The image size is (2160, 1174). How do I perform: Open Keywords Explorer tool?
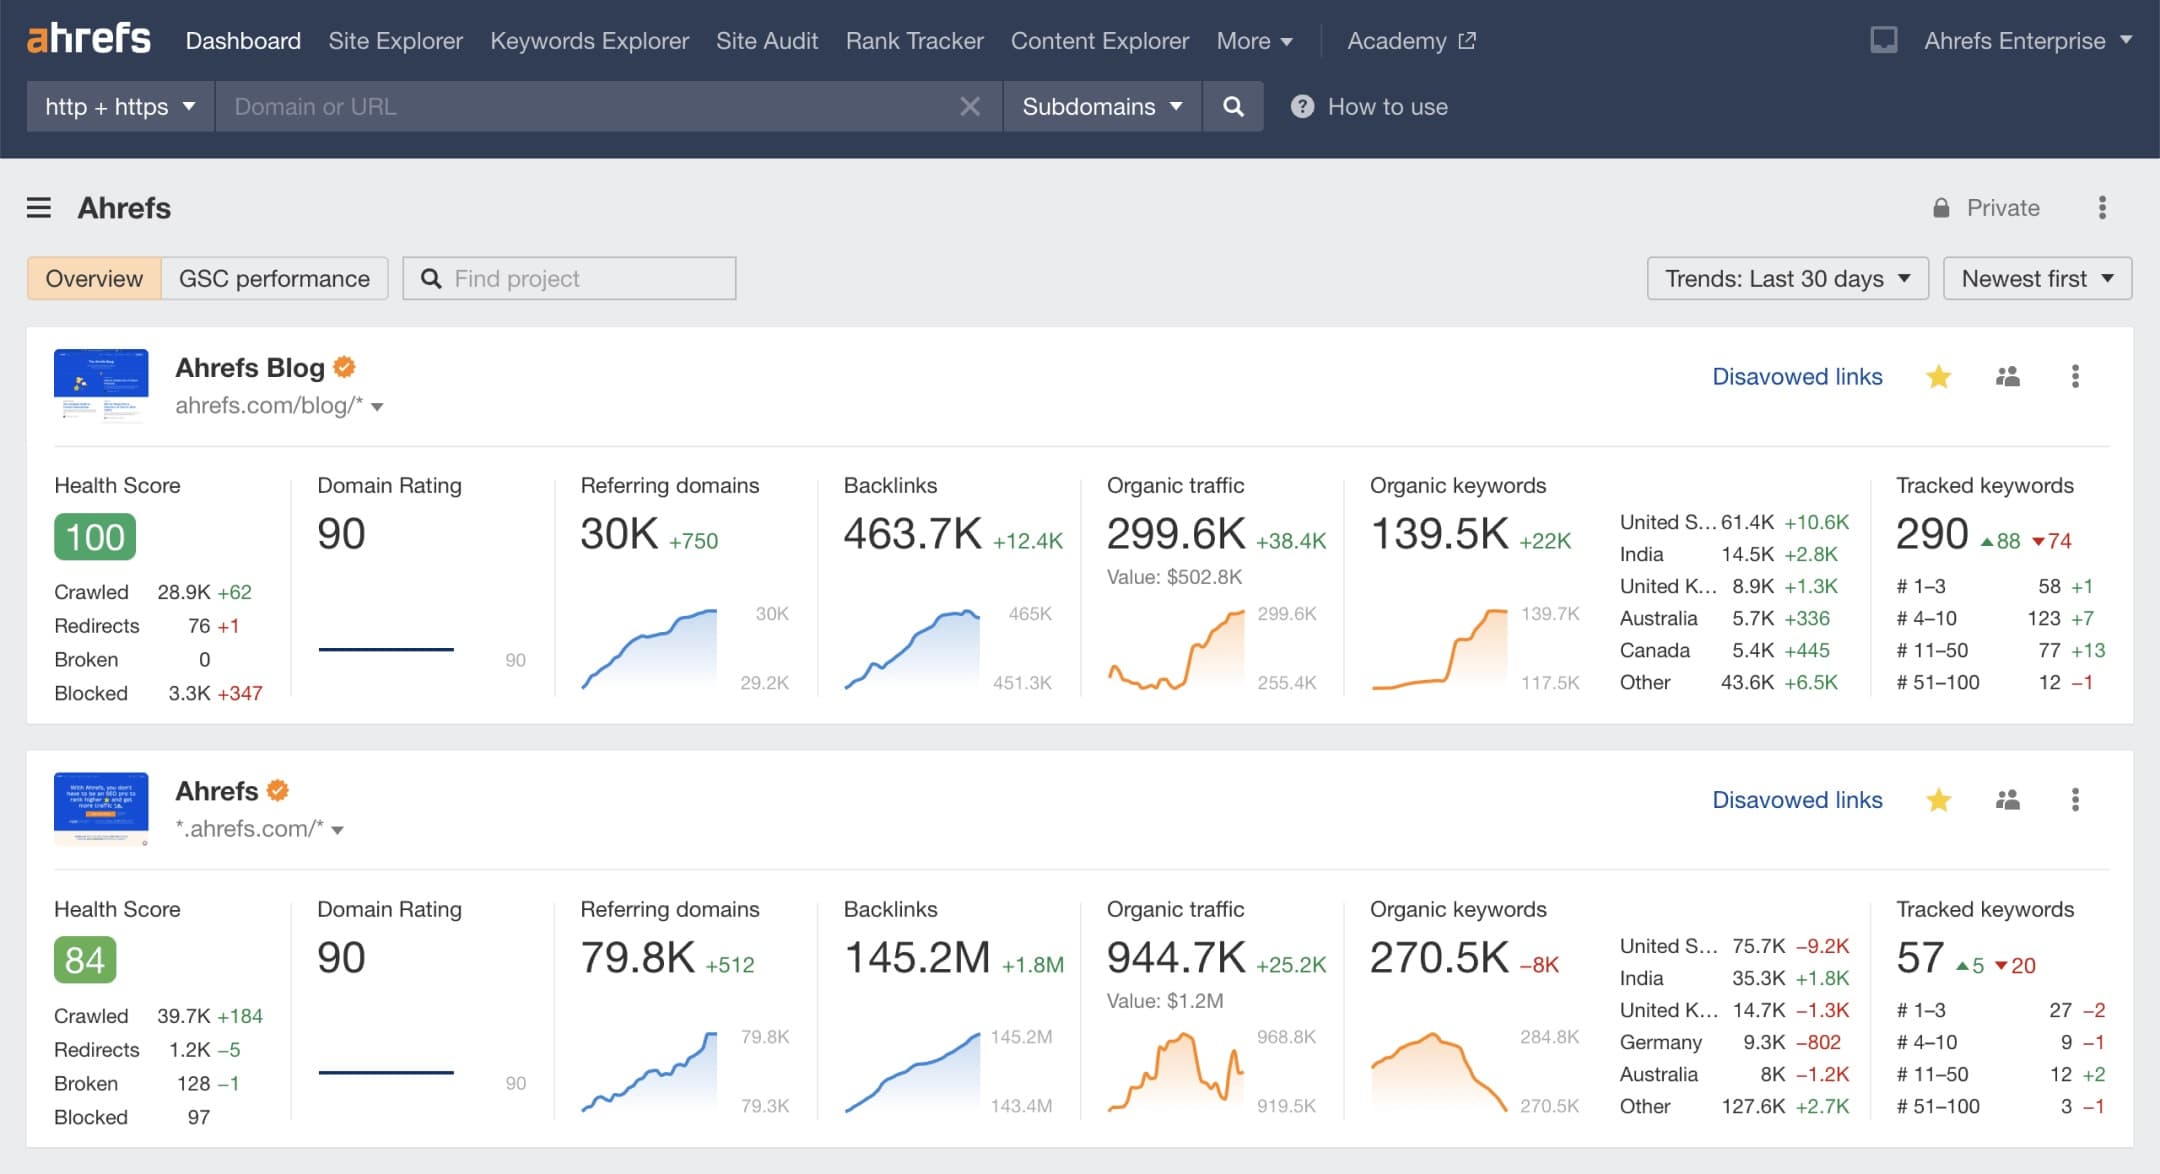(588, 40)
